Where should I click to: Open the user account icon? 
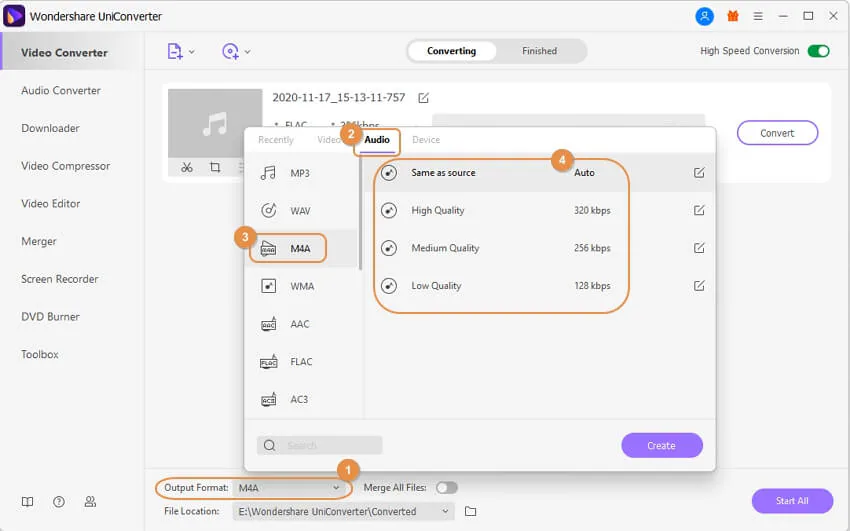click(x=704, y=16)
